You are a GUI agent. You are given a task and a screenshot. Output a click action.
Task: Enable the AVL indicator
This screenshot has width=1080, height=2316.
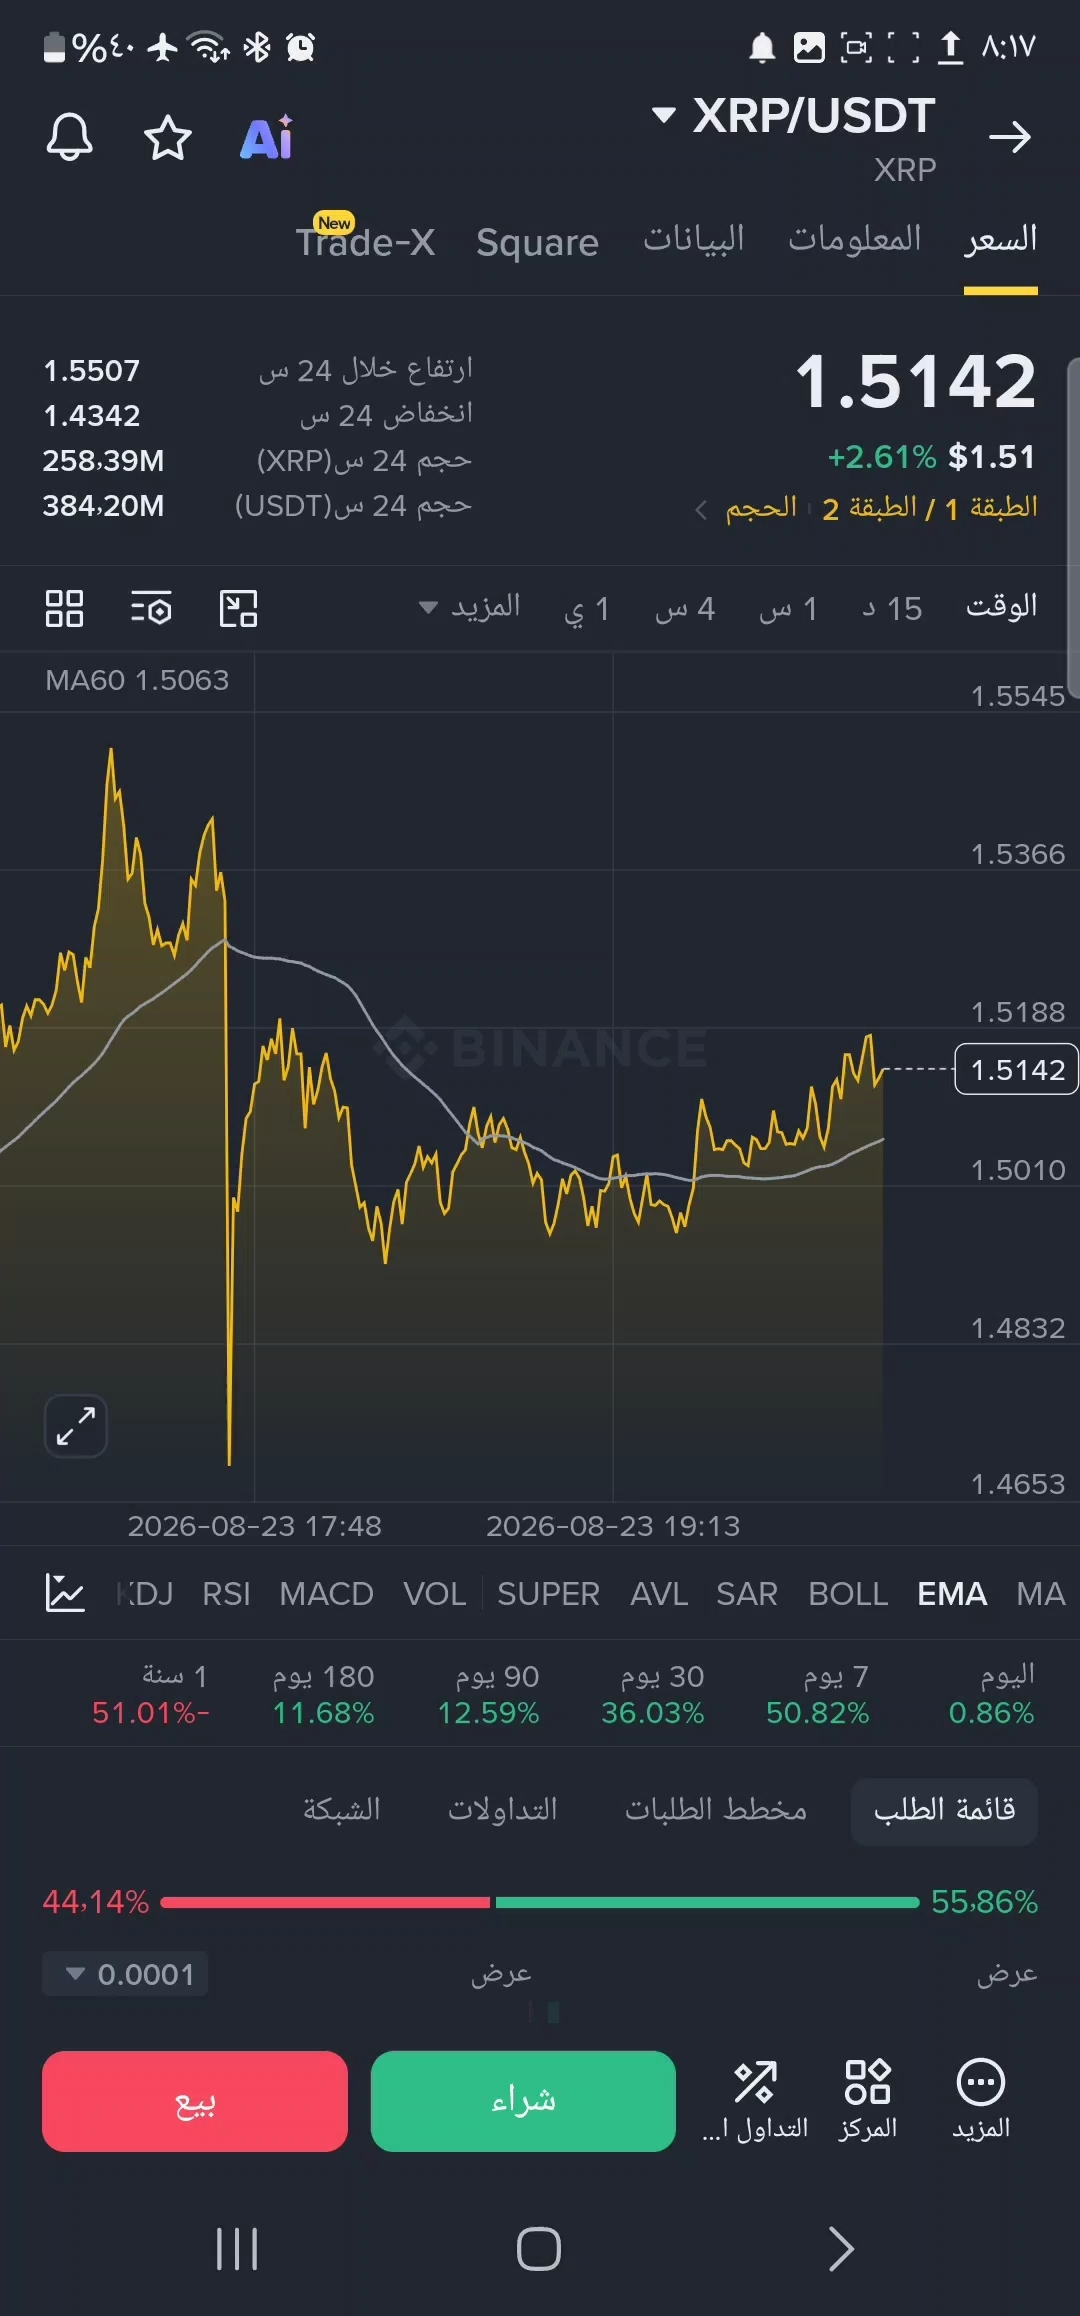pyautogui.click(x=659, y=1593)
